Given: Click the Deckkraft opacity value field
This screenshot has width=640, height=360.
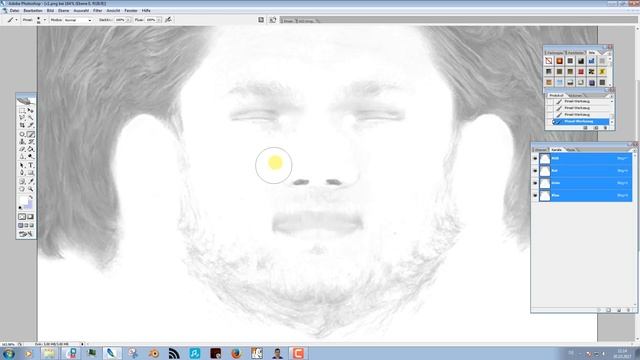Looking at the screenshot, I should (120, 20).
